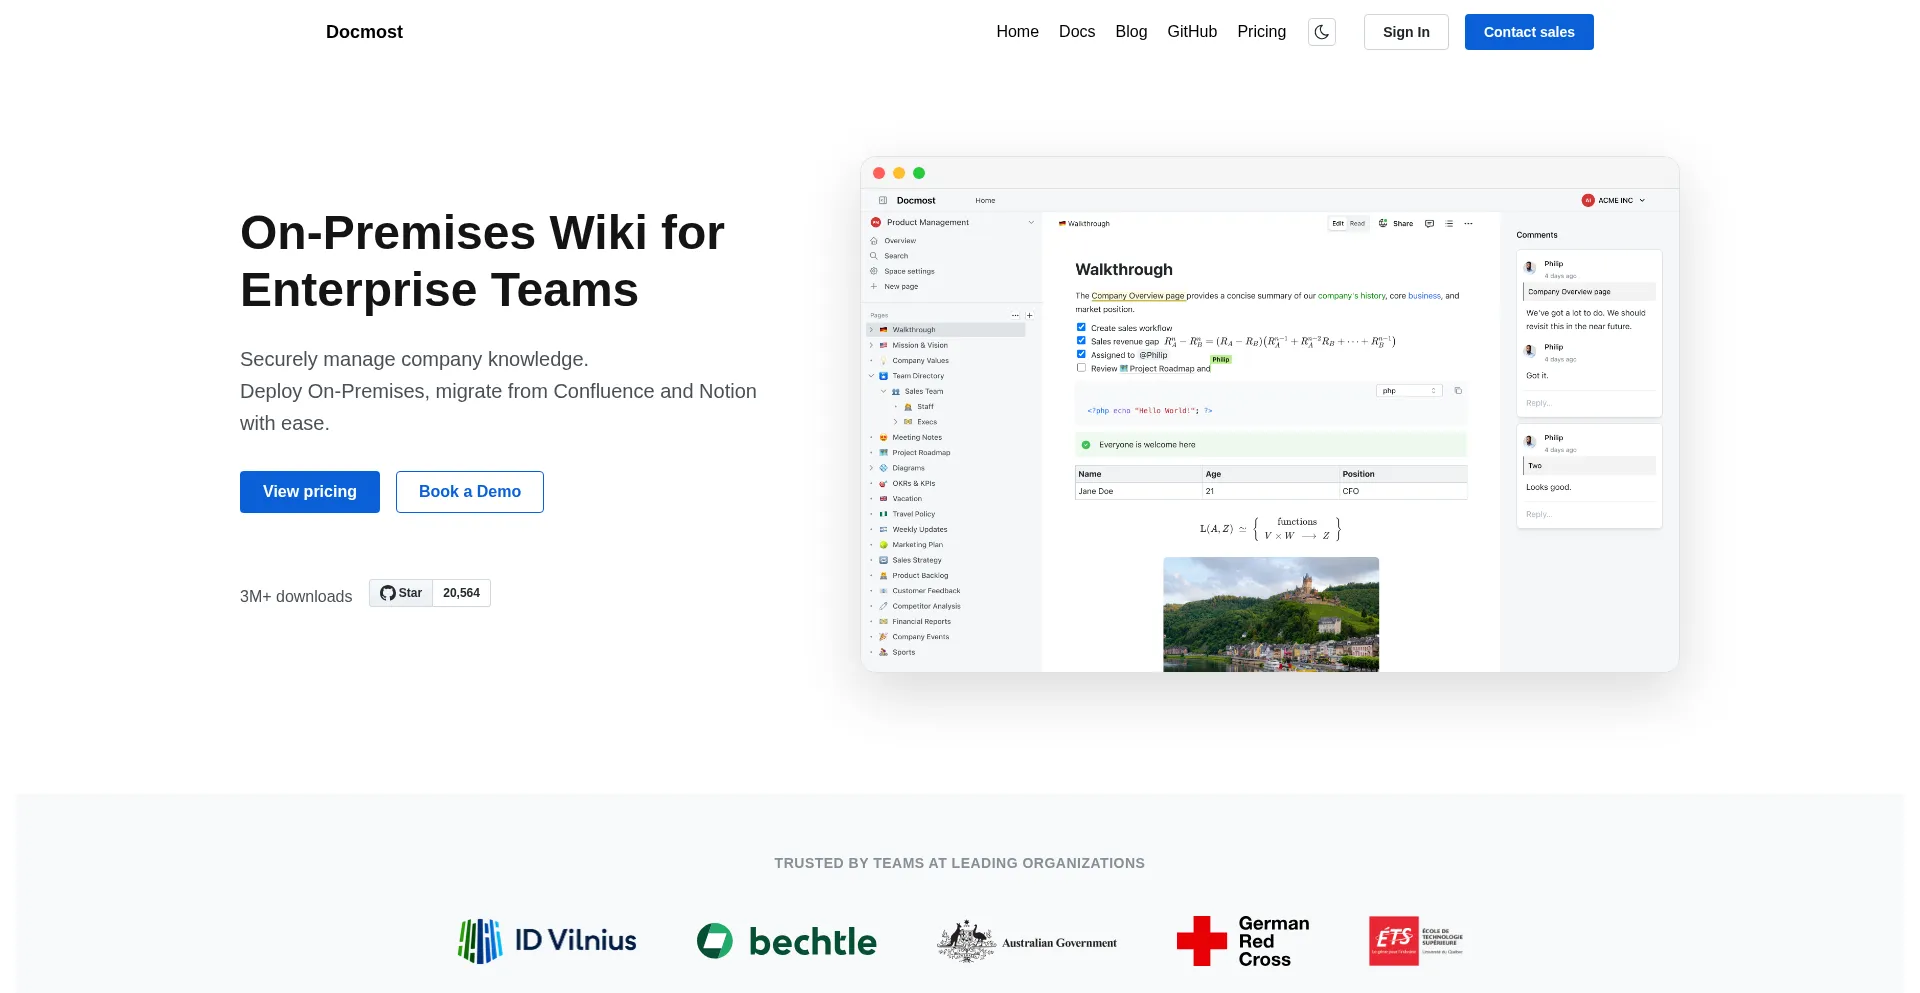Select Sports in the page tree
The width and height of the screenshot is (1920, 993).
pyautogui.click(x=904, y=652)
